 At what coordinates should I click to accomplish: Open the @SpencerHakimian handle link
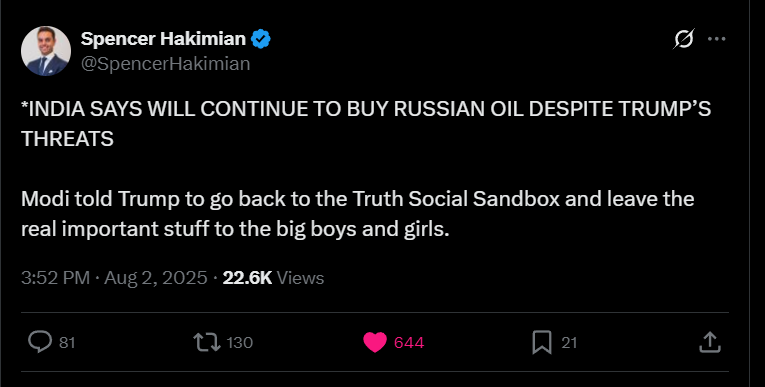click(165, 64)
